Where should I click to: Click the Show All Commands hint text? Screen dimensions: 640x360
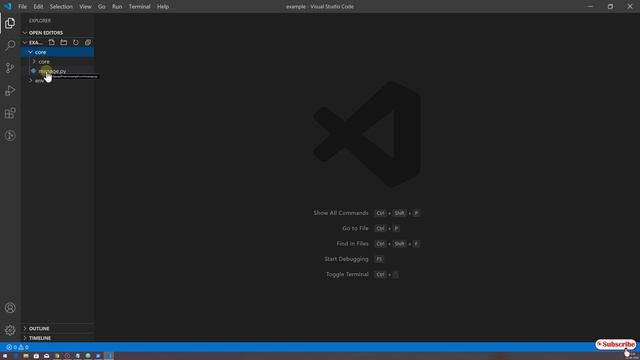pos(341,213)
